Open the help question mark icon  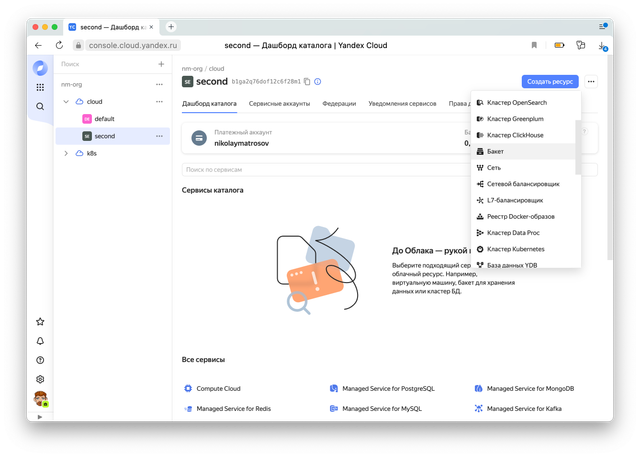(x=40, y=360)
